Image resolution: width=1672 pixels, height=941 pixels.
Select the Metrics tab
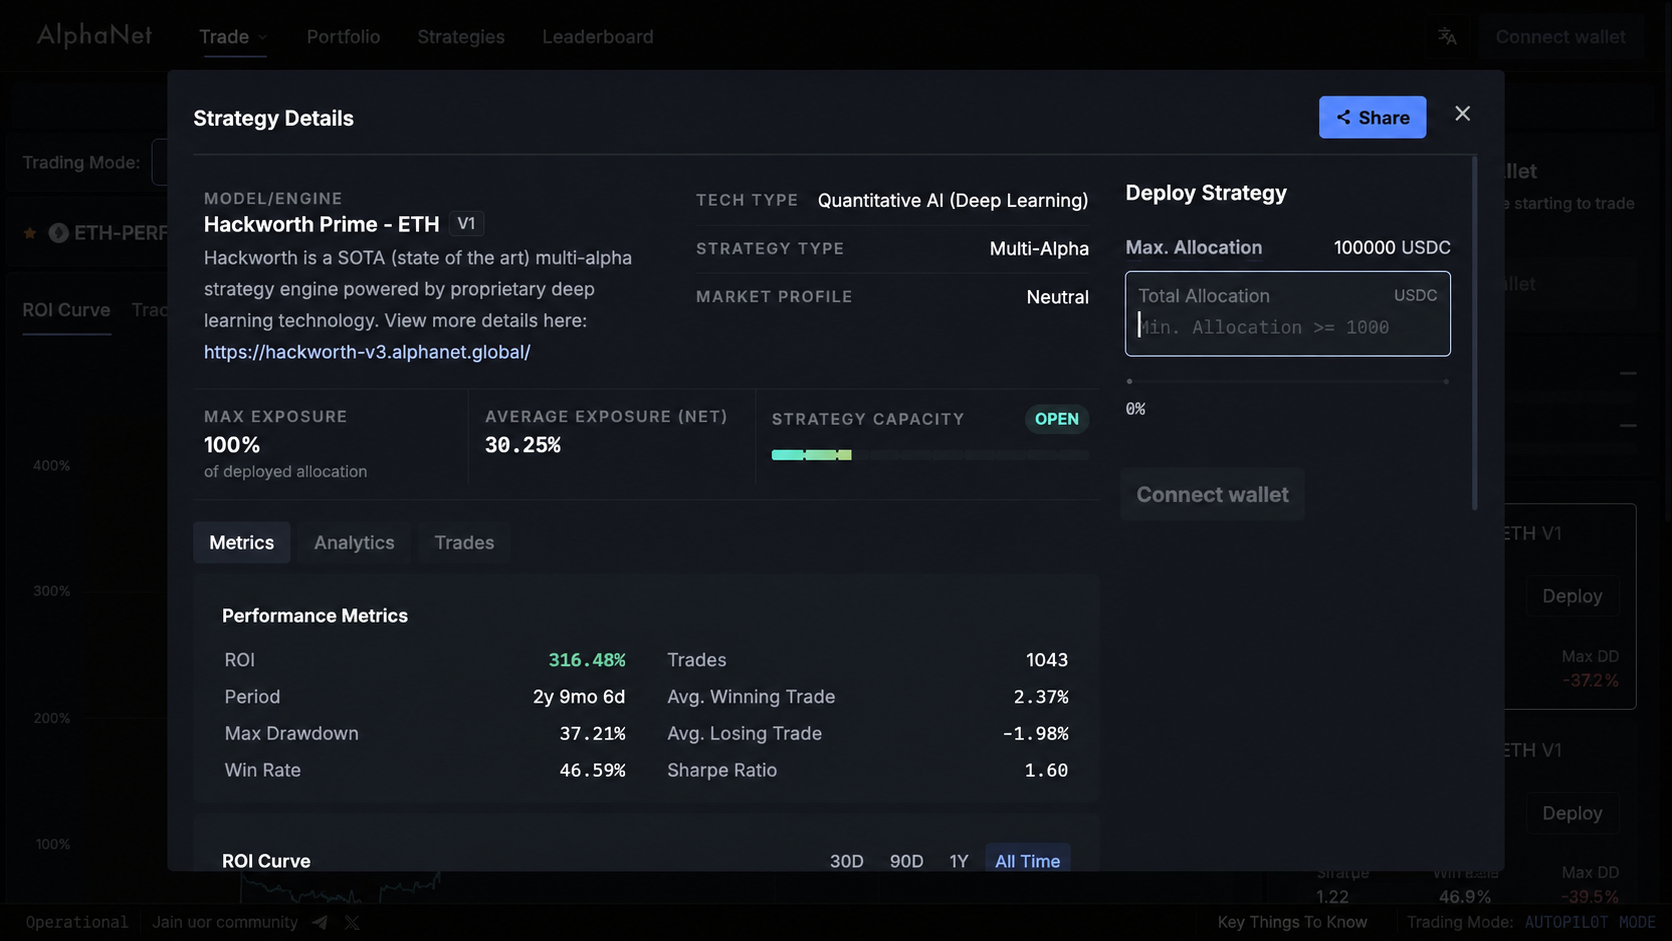coord(241,542)
